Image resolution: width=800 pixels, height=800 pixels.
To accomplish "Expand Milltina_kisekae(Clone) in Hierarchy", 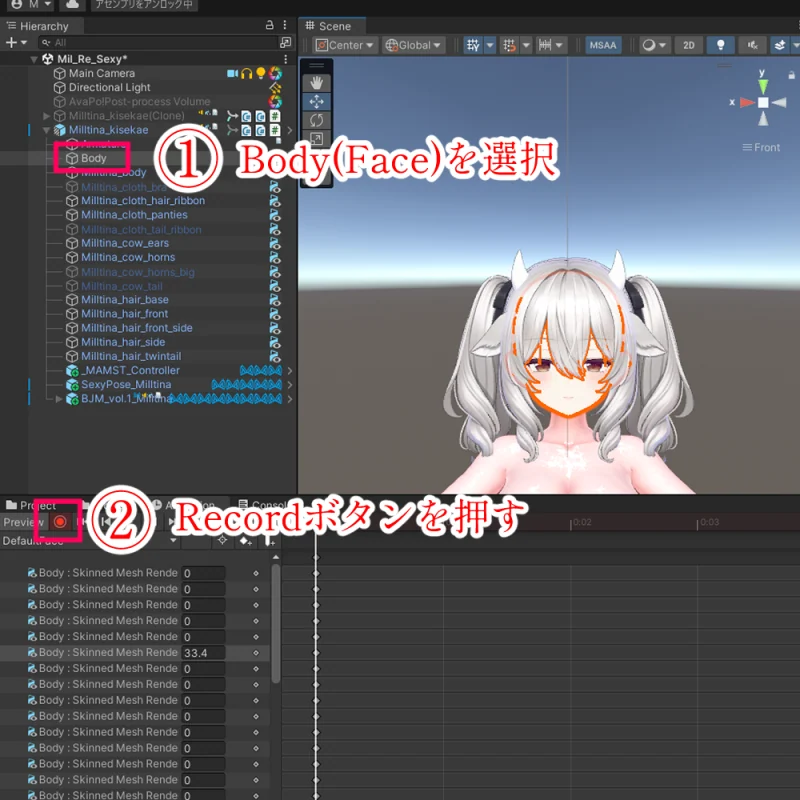I will pos(46,116).
